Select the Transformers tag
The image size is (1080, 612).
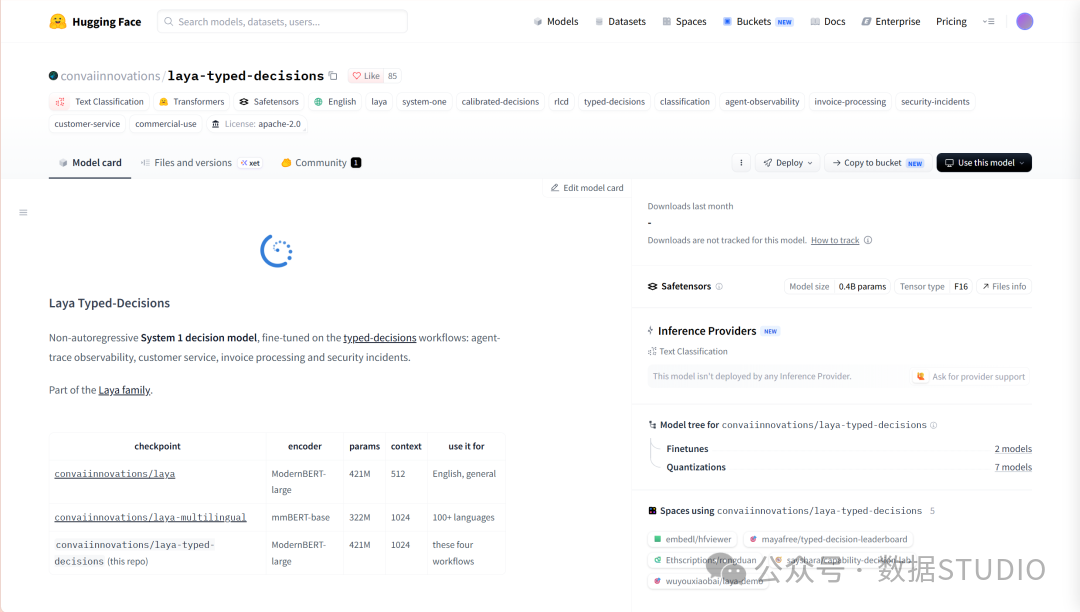coord(191,102)
